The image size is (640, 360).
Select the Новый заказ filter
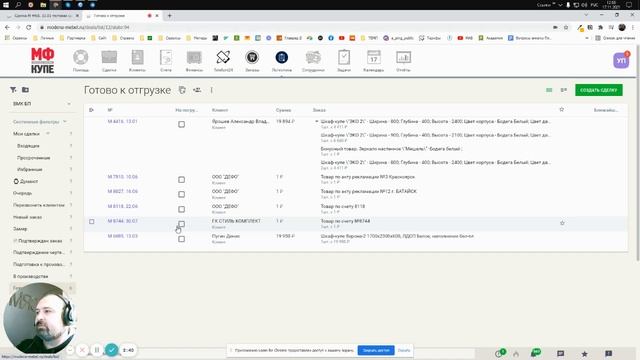tap(27, 217)
